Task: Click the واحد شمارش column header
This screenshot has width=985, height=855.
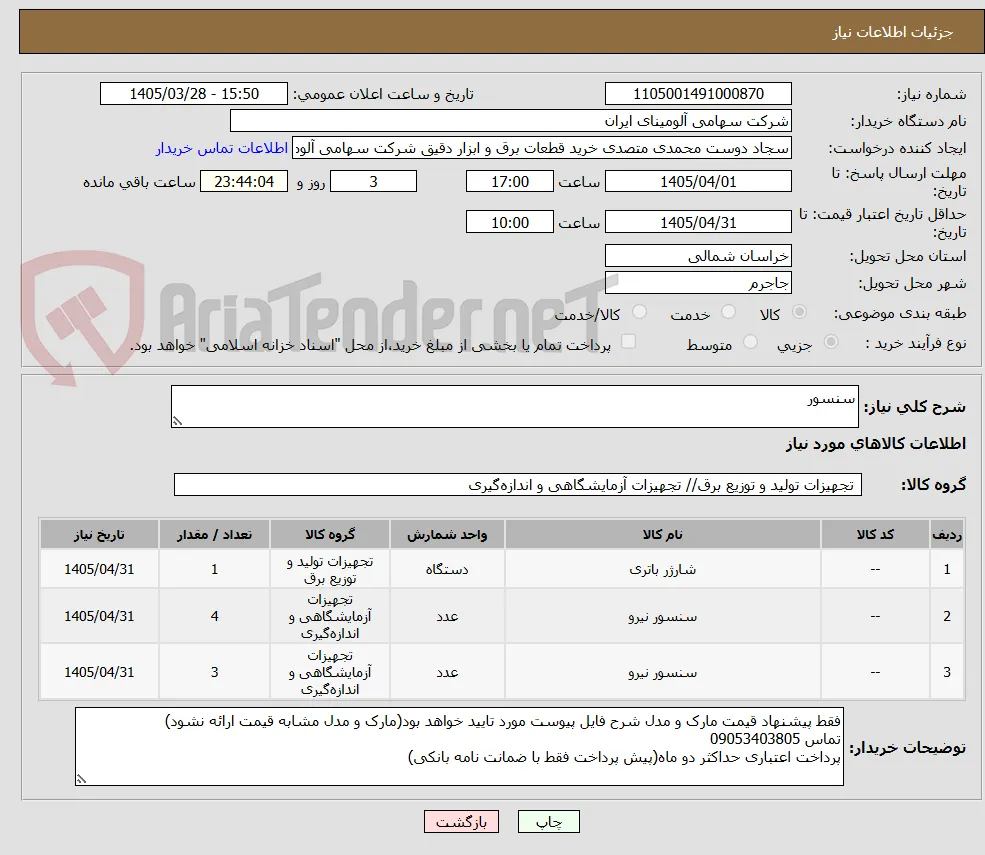Action: (447, 535)
